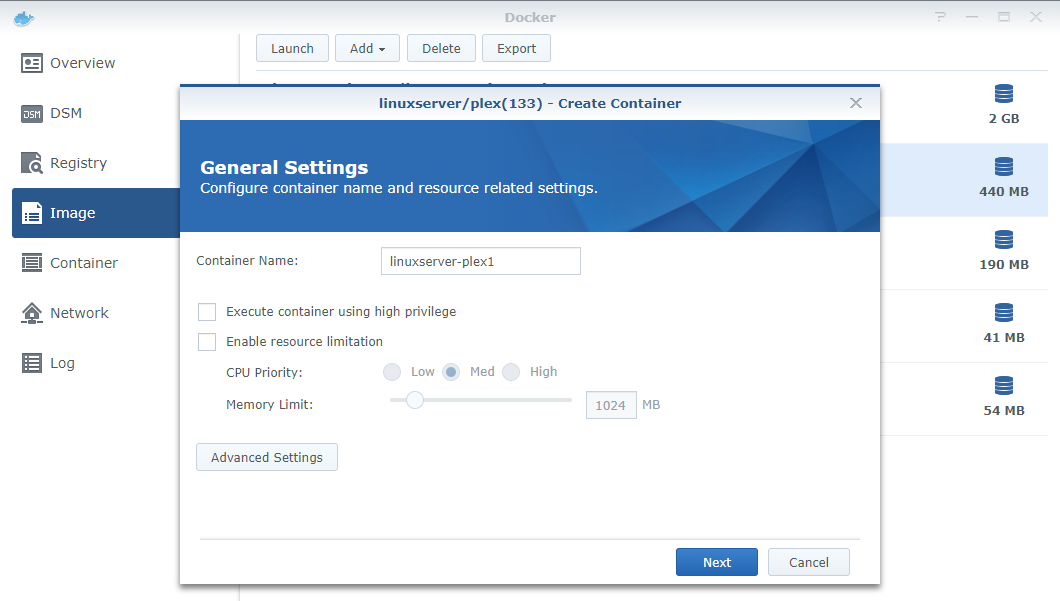Click the database icon above 54 MB
Image resolution: width=1060 pixels, height=601 pixels.
[1004, 386]
